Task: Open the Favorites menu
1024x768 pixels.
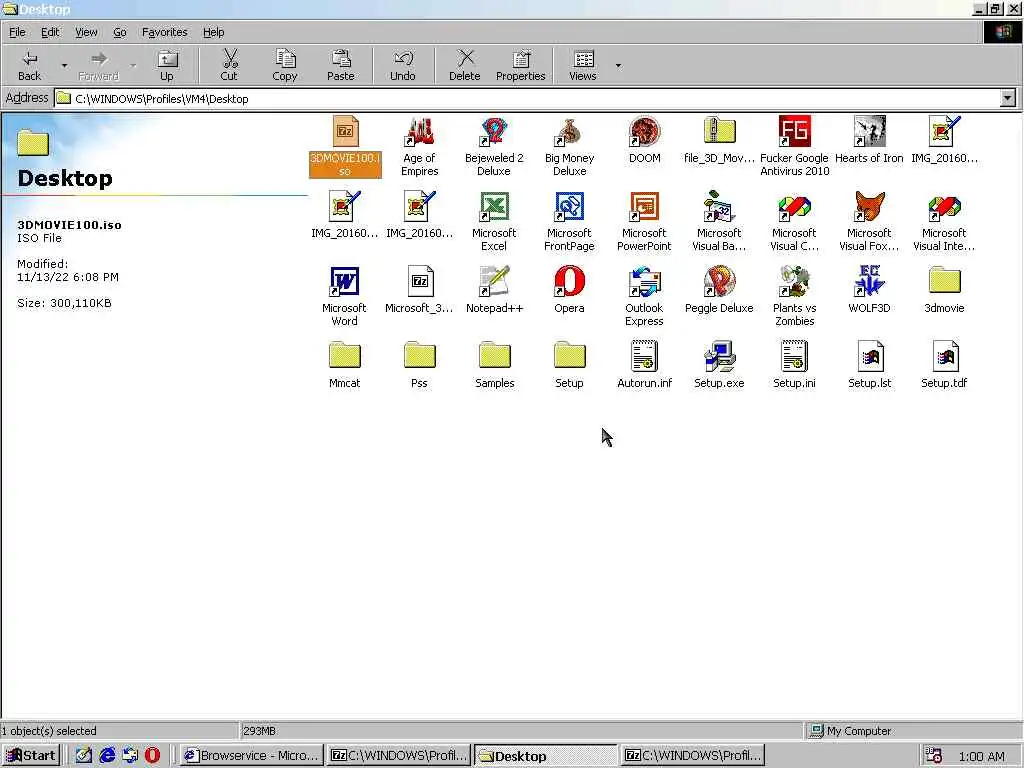Action: coord(165,32)
